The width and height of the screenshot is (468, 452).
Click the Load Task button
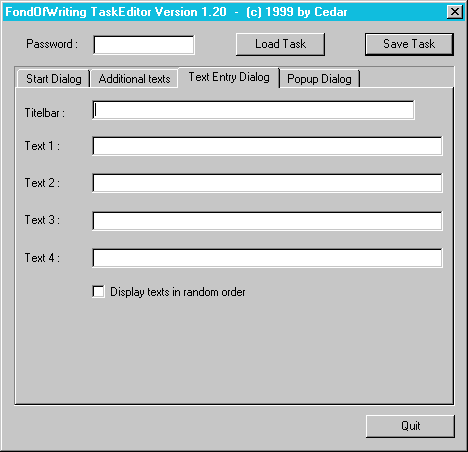pyautogui.click(x=280, y=44)
